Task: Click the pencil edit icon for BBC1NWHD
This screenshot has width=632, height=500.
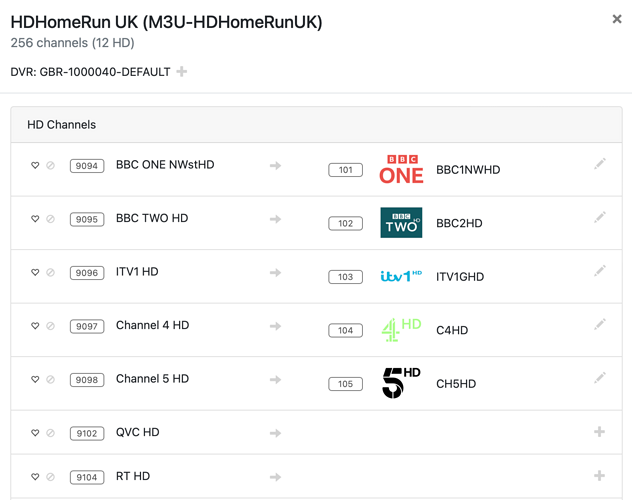Action: [599, 164]
